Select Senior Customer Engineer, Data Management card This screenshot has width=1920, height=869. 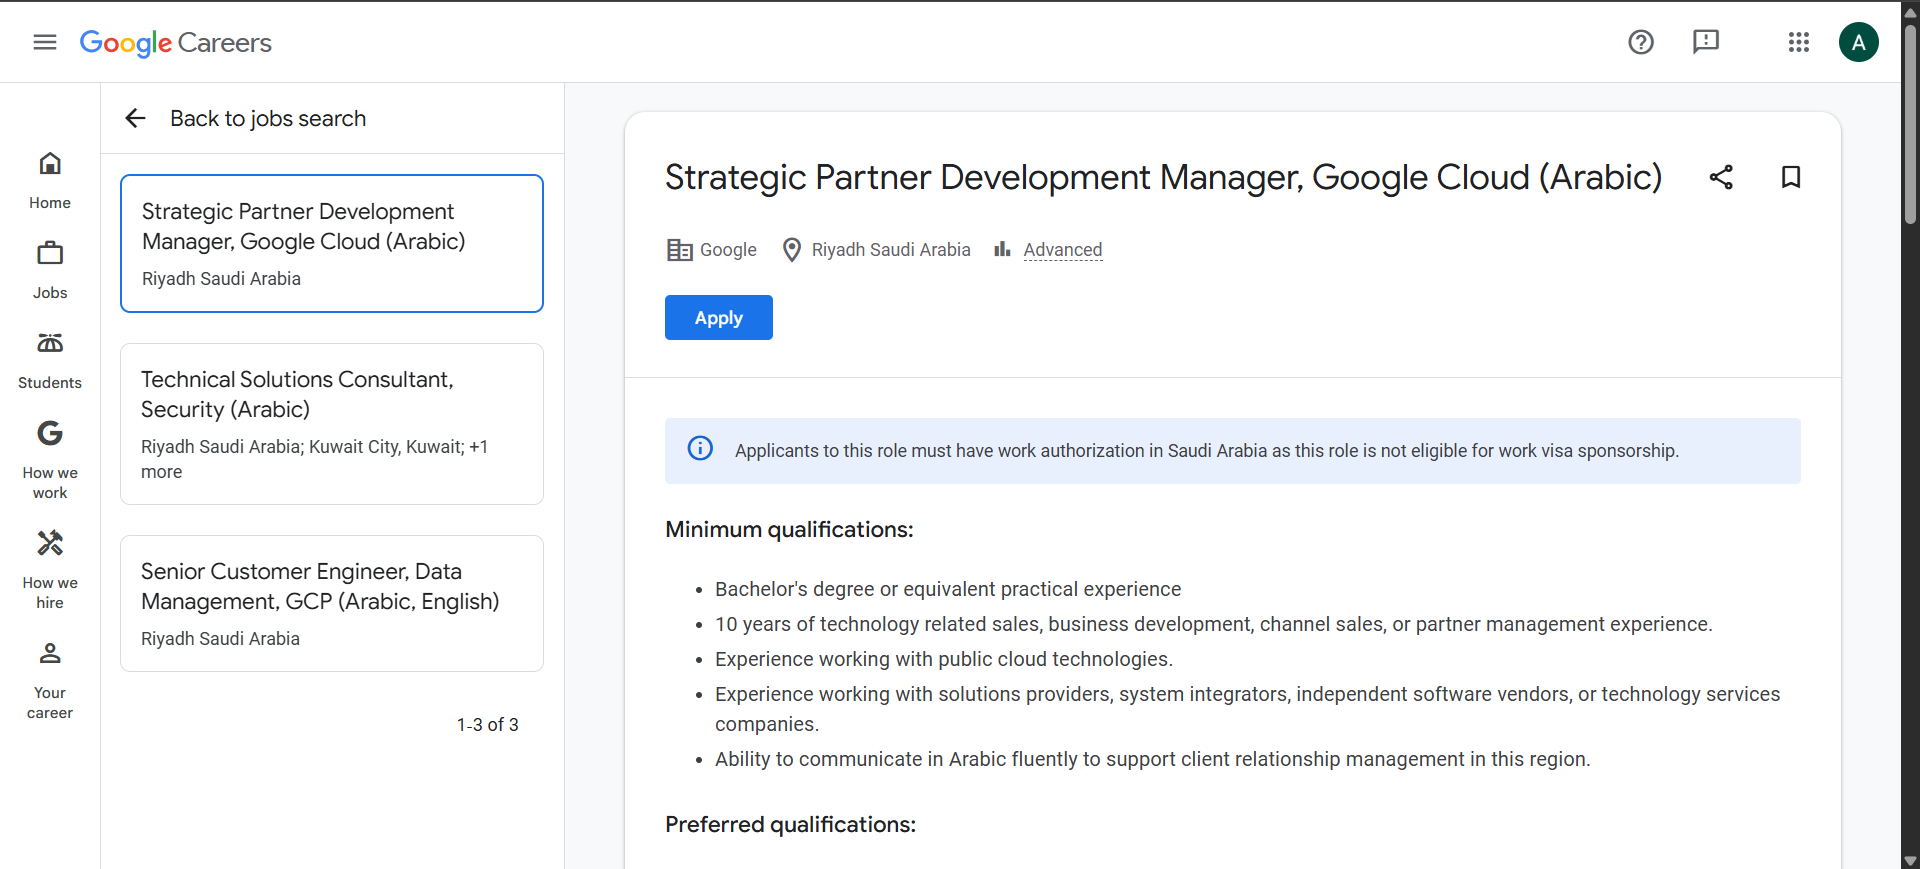[332, 603]
